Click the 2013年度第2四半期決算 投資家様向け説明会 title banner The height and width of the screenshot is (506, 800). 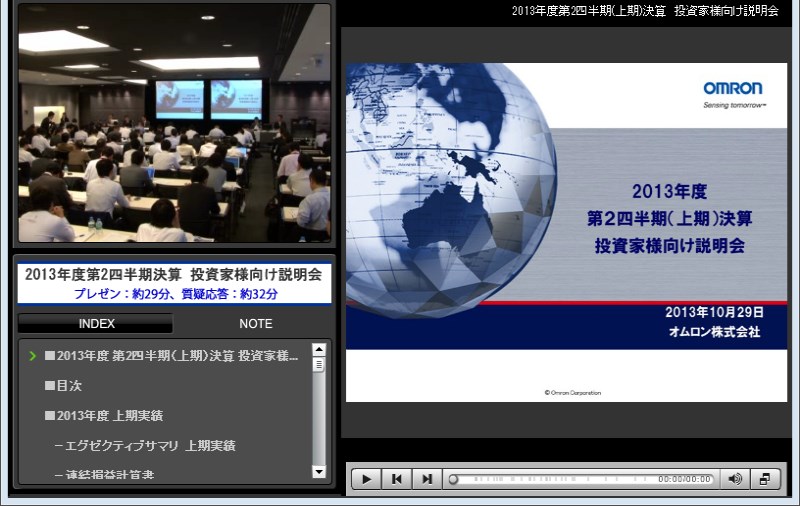(x=173, y=274)
